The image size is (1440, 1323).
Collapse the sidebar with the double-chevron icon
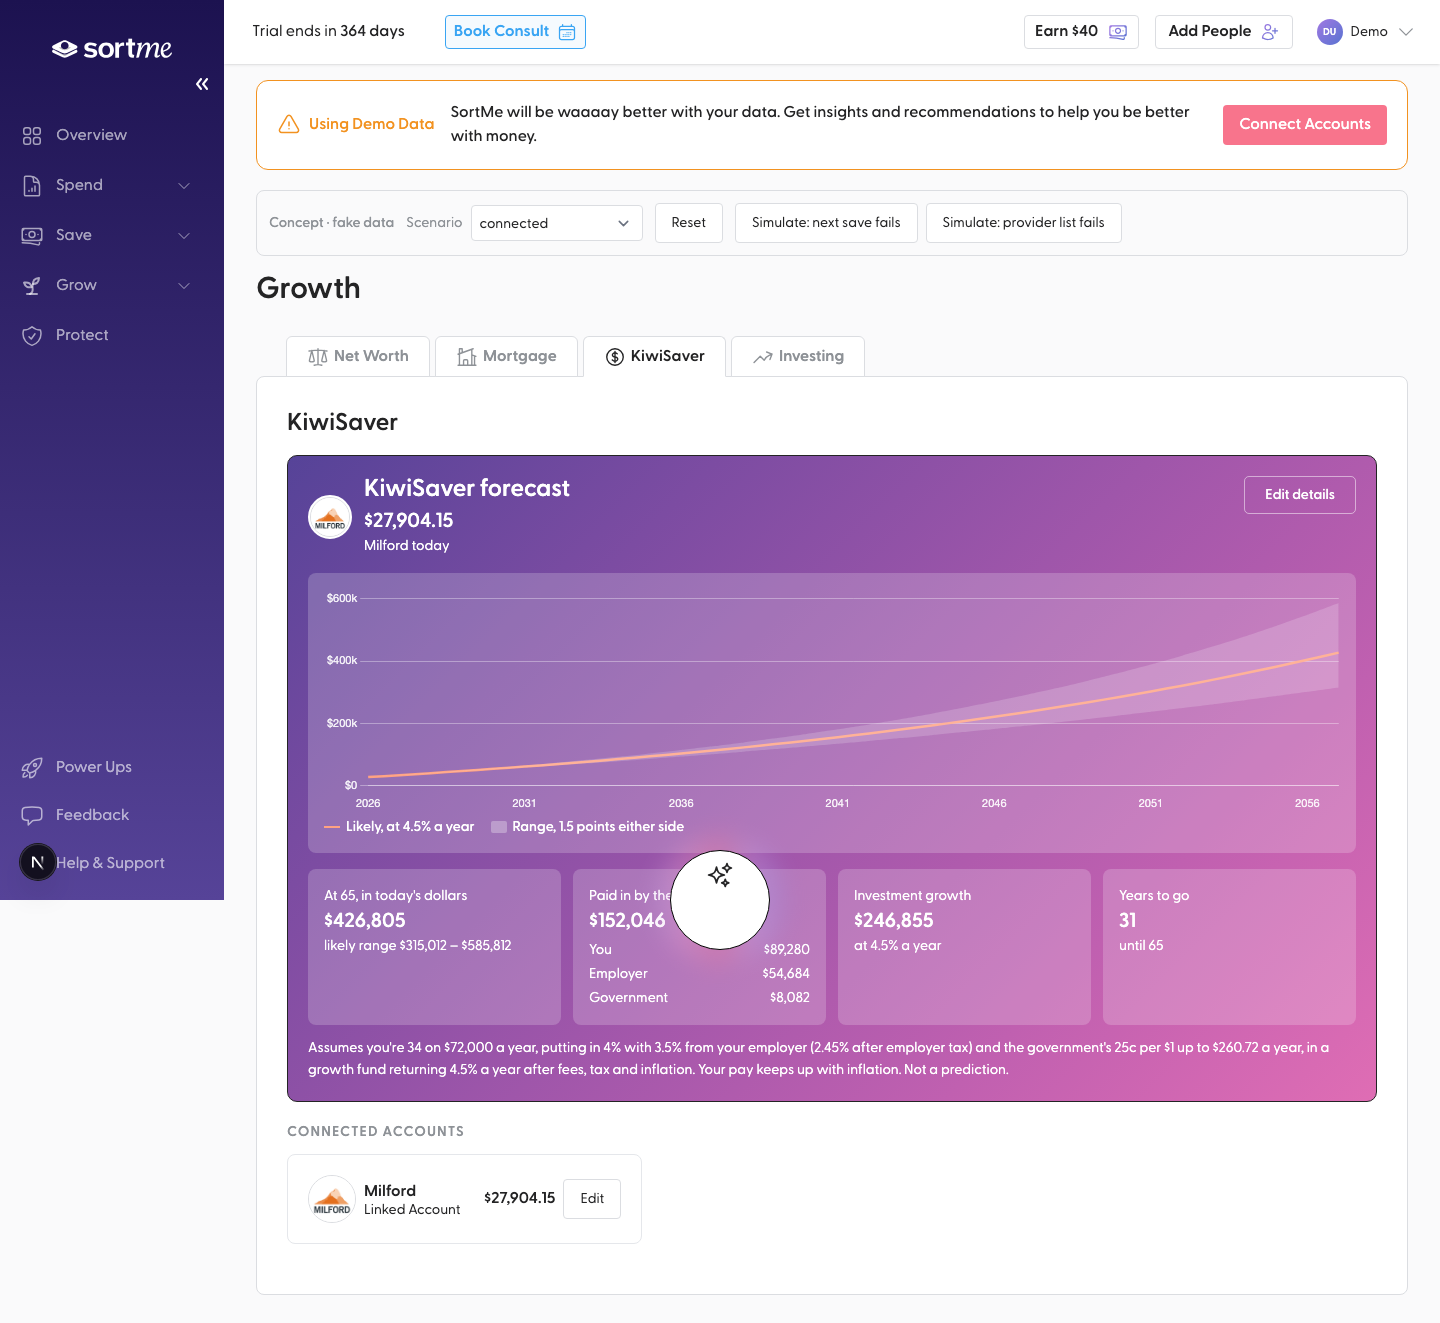[202, 84]
